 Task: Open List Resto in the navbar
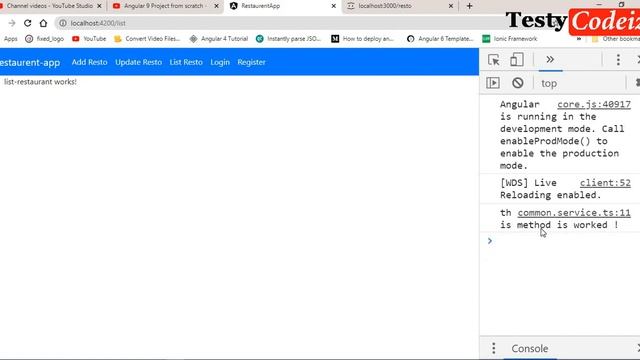point(186,62)
